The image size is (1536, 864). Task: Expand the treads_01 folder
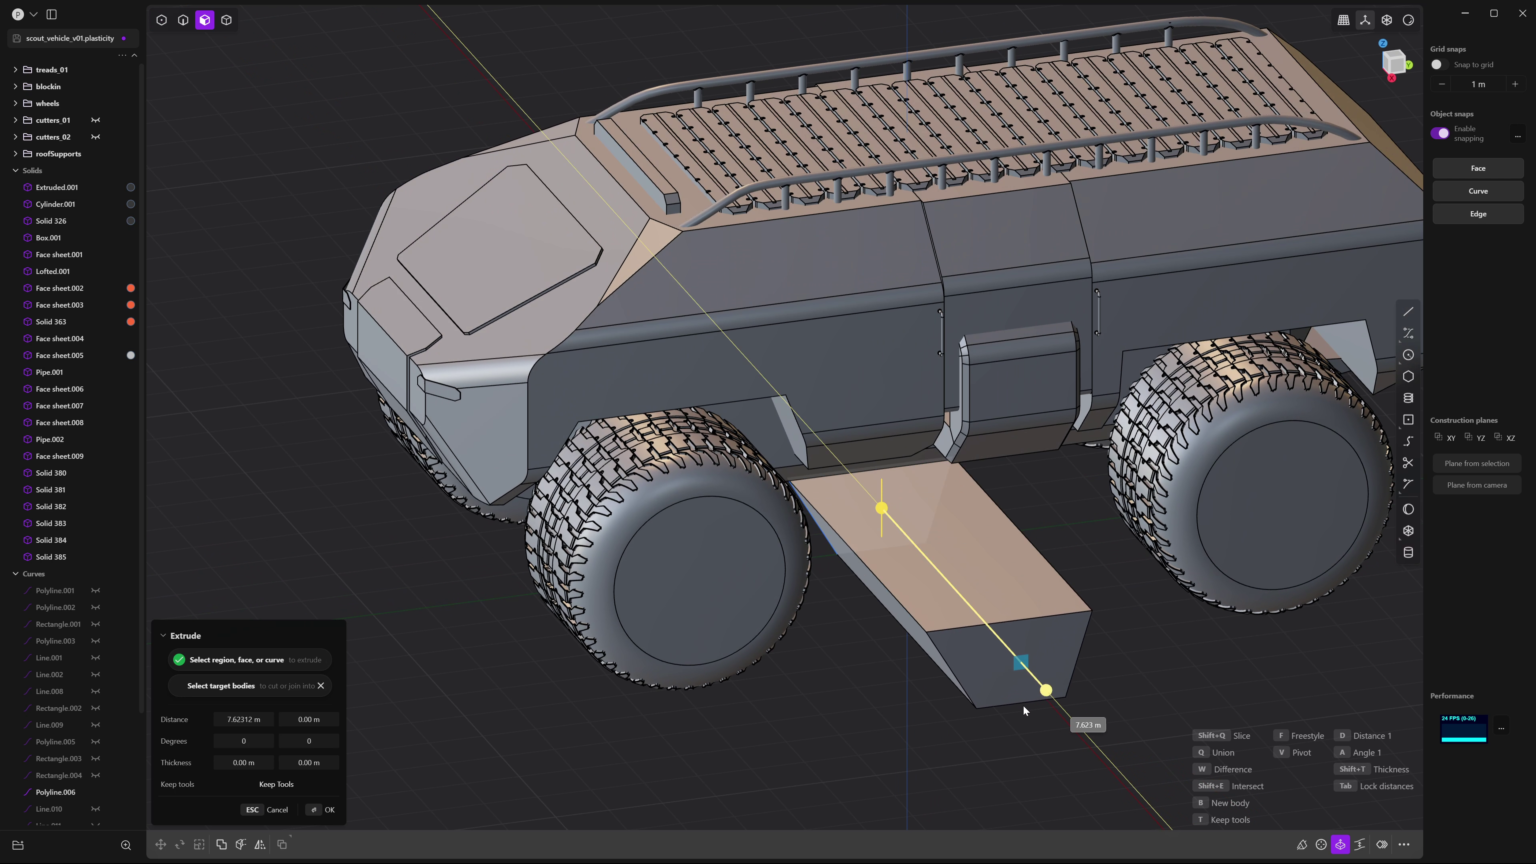(x=15, y=70)
